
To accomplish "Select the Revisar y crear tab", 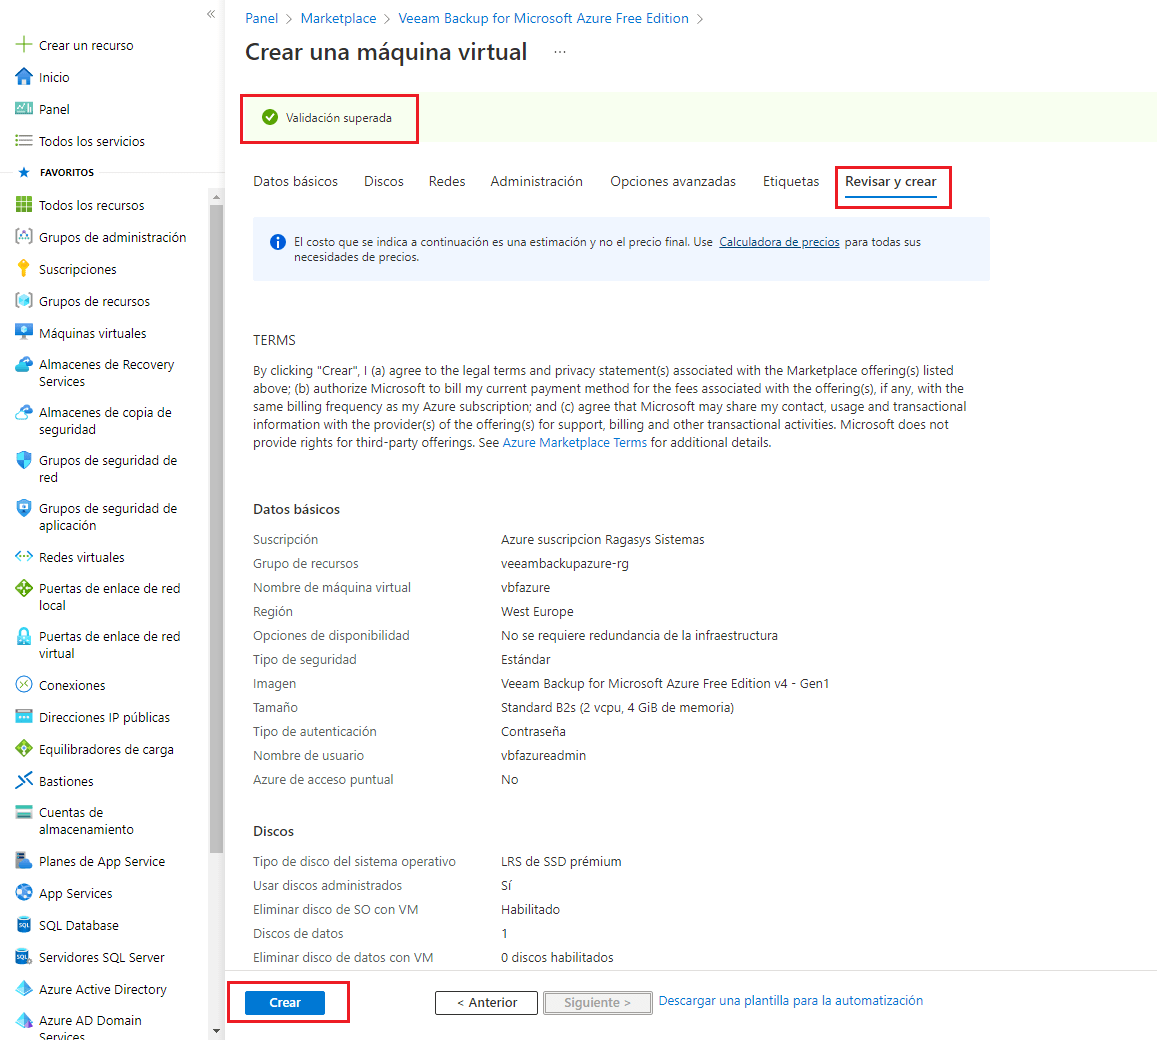I will point(891,182).
